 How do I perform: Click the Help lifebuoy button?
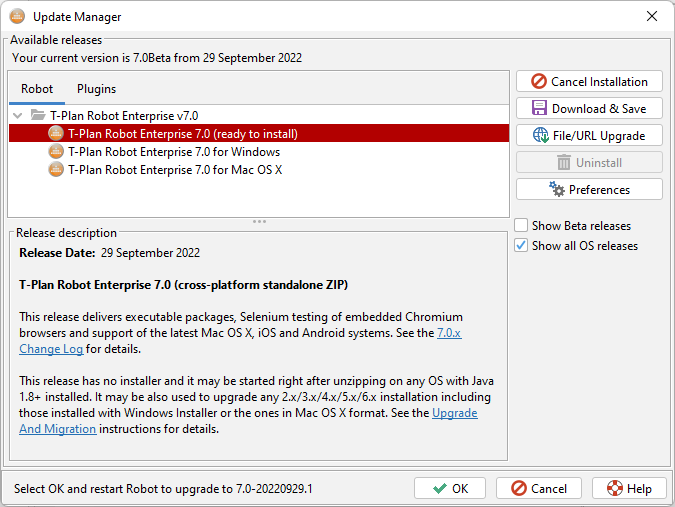tap(629, 488)
